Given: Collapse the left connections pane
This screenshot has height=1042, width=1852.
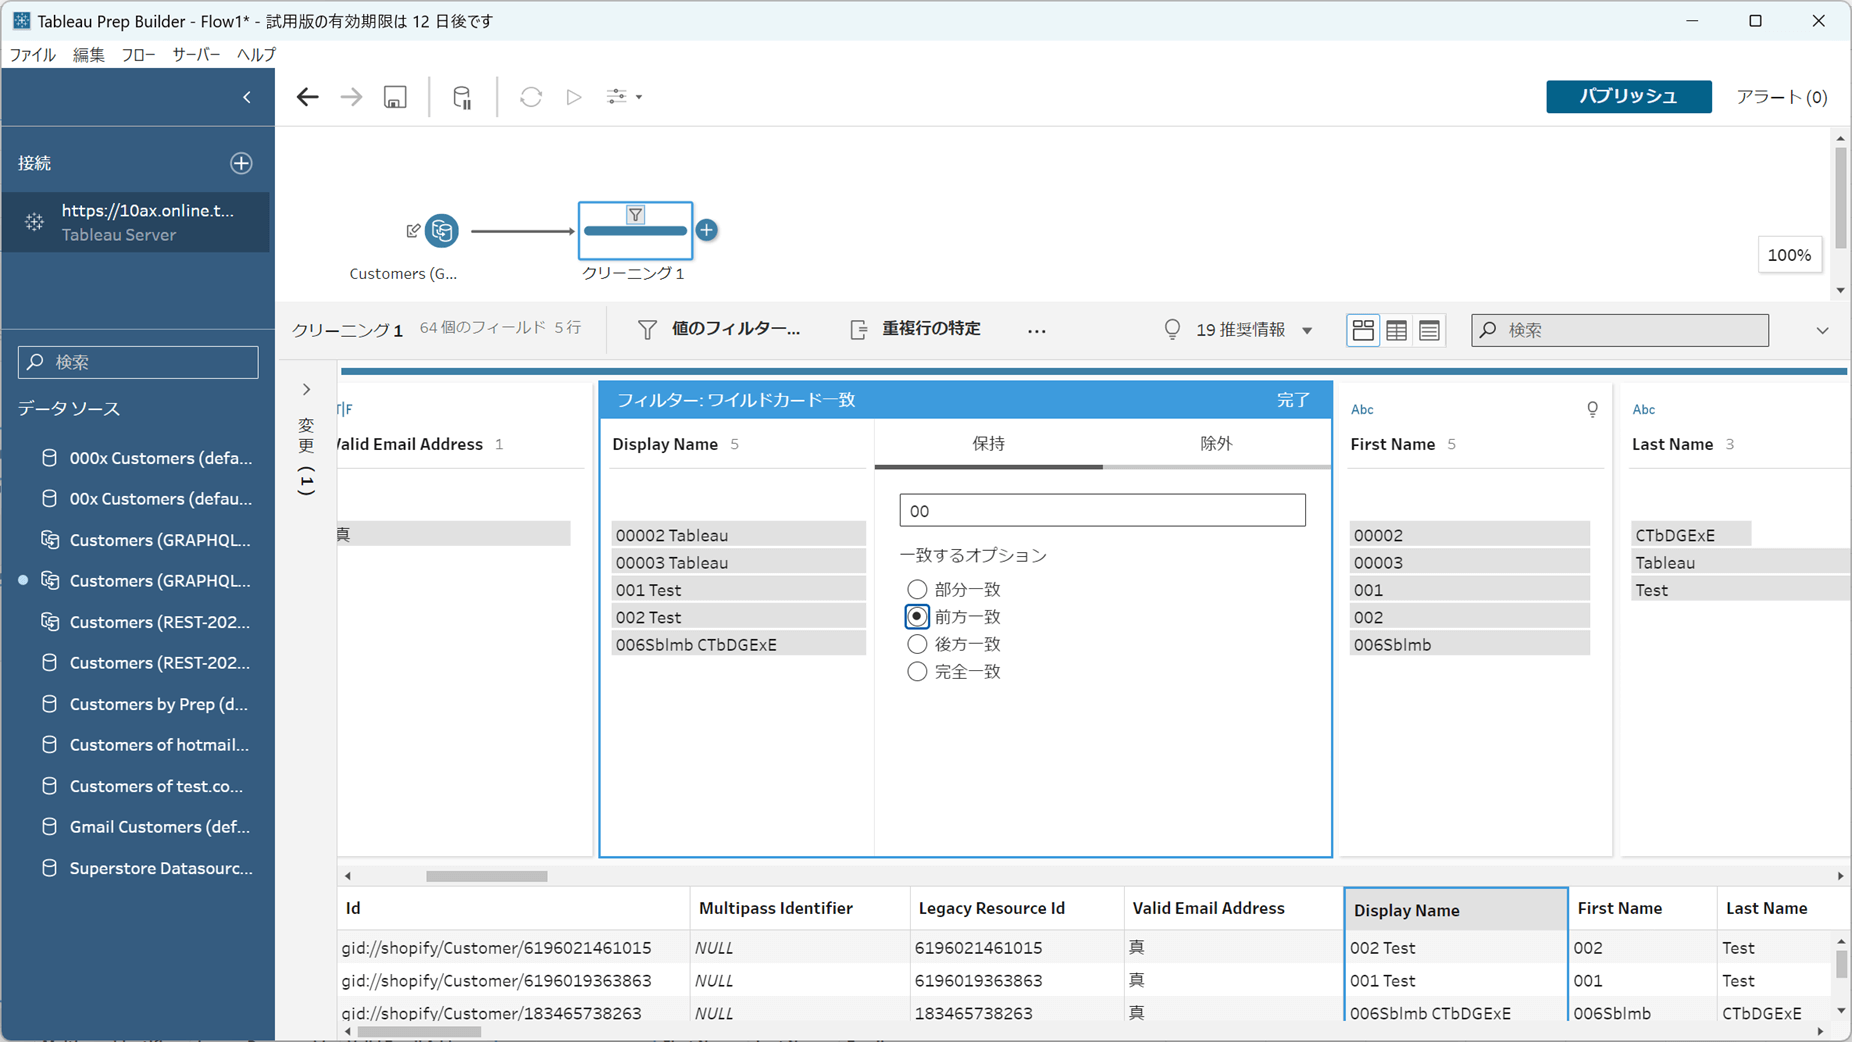Looking at the screenshot, I should click(247, 97).
